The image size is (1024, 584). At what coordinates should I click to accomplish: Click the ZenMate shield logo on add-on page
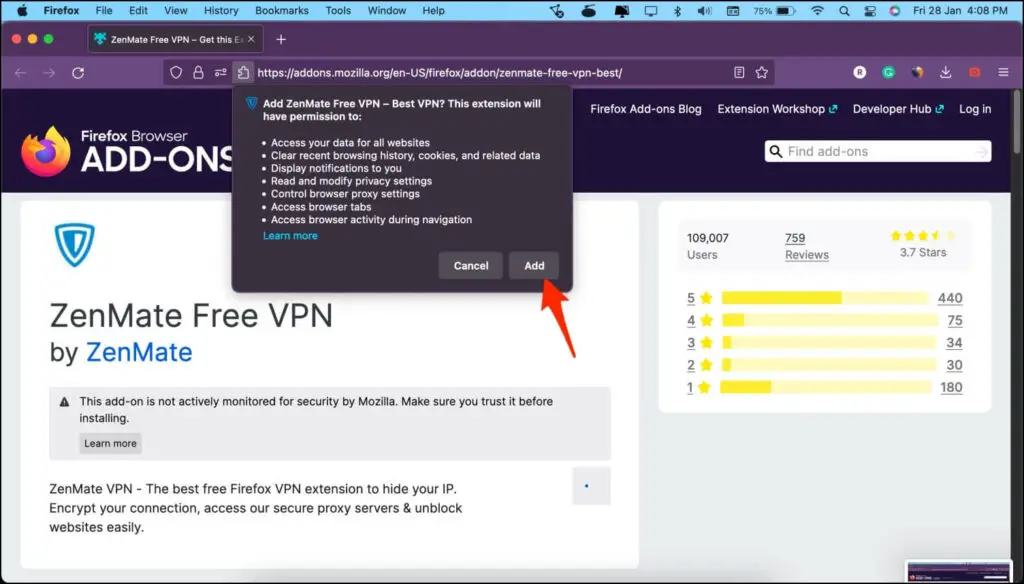click(74, 244)
